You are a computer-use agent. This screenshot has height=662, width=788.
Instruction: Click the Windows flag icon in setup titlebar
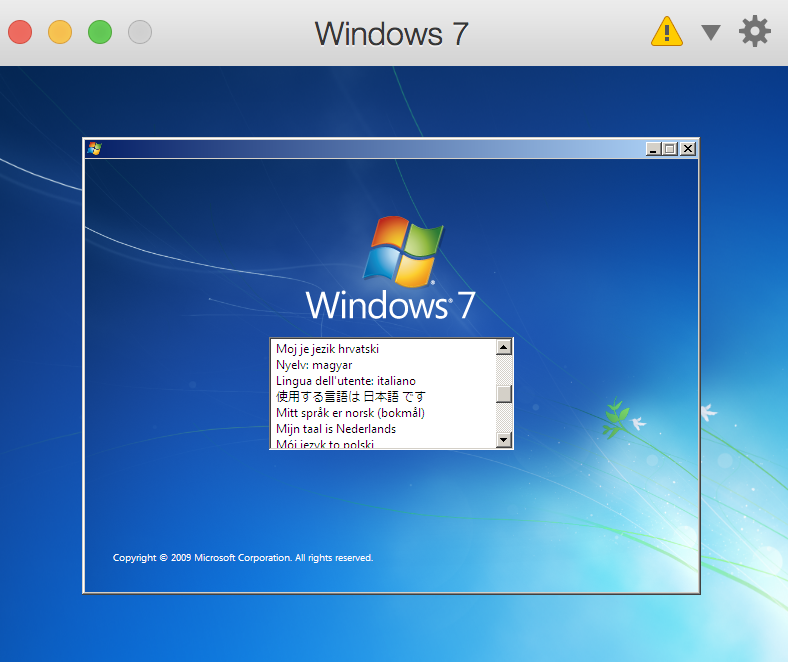[94, 148]
